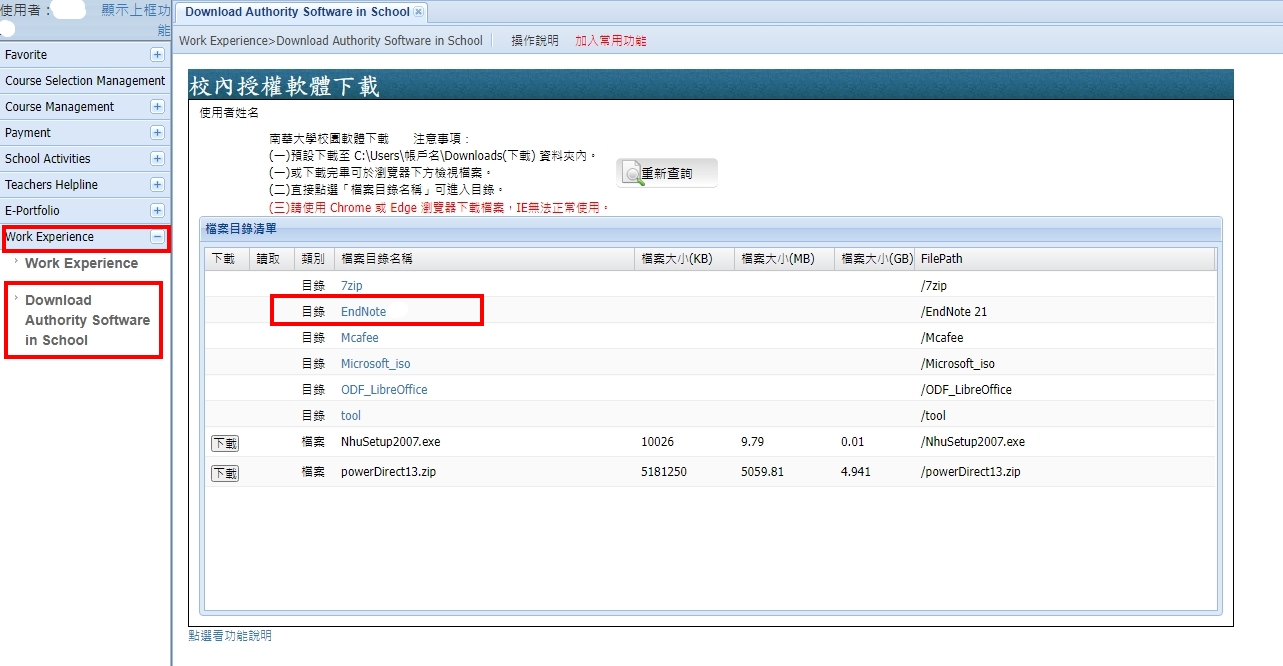The width and height of the screenshot is (1283, 666).
Task: Open the ODF_LibreOffice directory link
Action: pyautogui.click(x=384, y=390)
